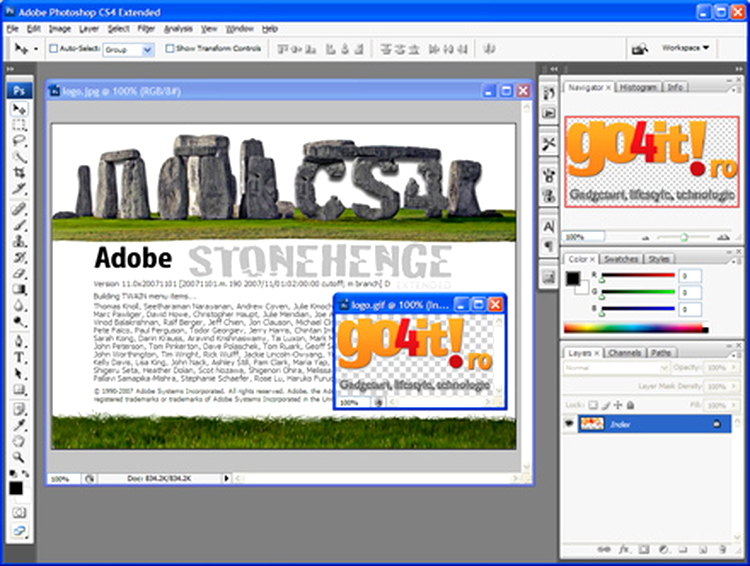The width and height of the screenshot is (750, 566).
Task: Reset default foreground and background colors
Action: click(13, 474)
